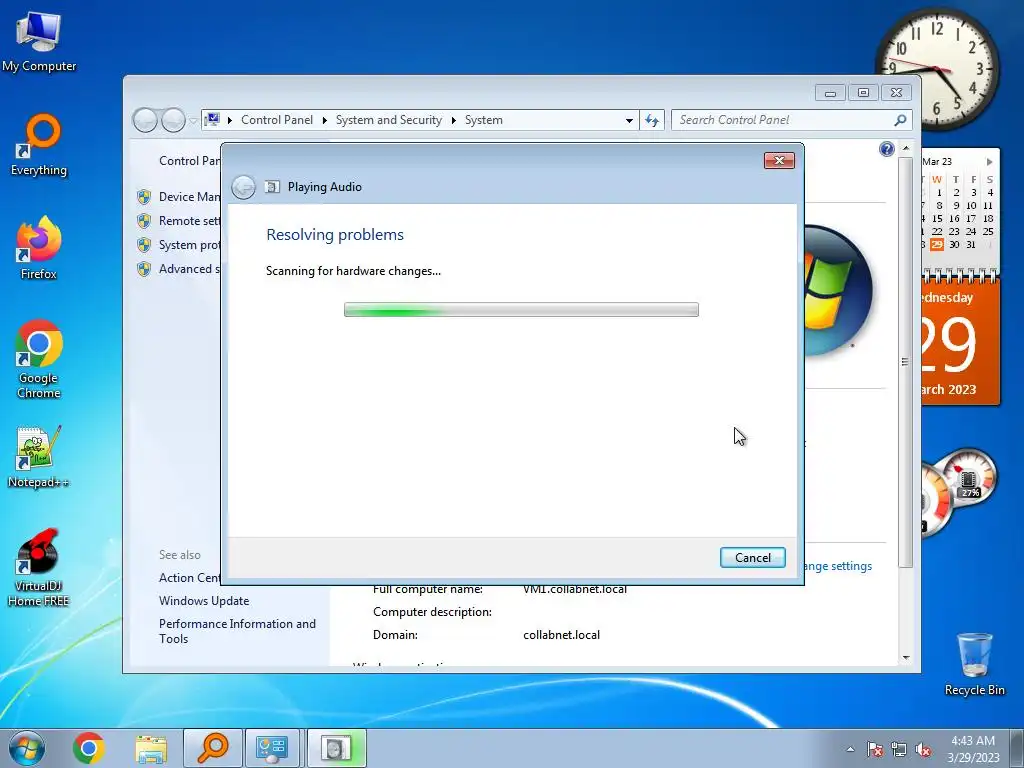This screenshot has height=768, width=1024.
Task: Open address bar history dropdown
Action: pos(629,120)
